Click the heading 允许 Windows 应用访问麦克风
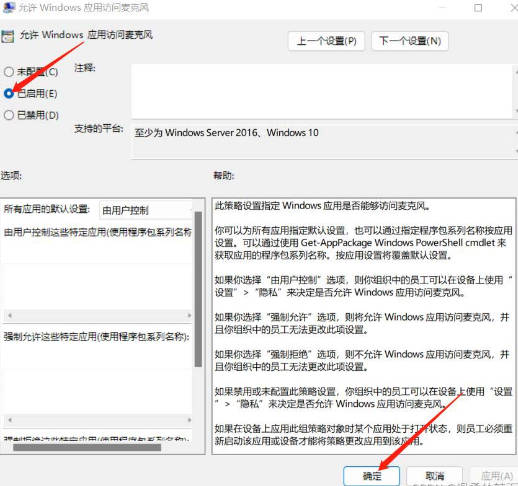 86,35
